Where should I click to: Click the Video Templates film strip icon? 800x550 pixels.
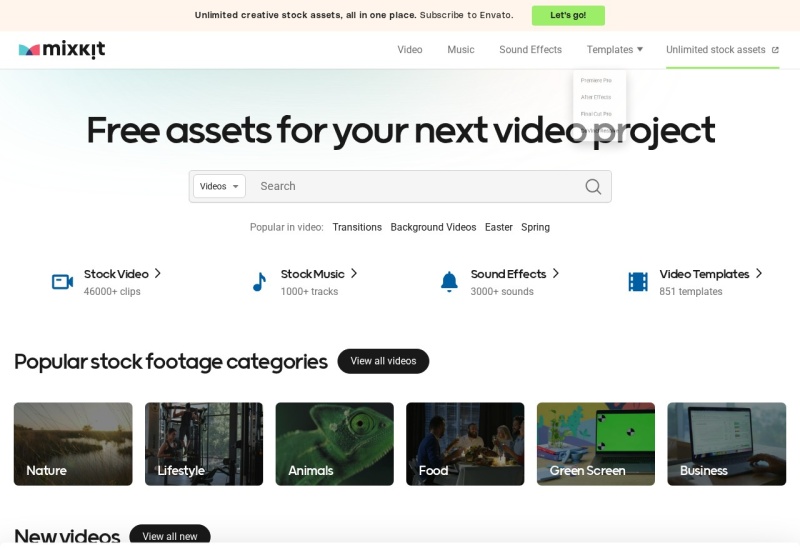pos(638,282)
